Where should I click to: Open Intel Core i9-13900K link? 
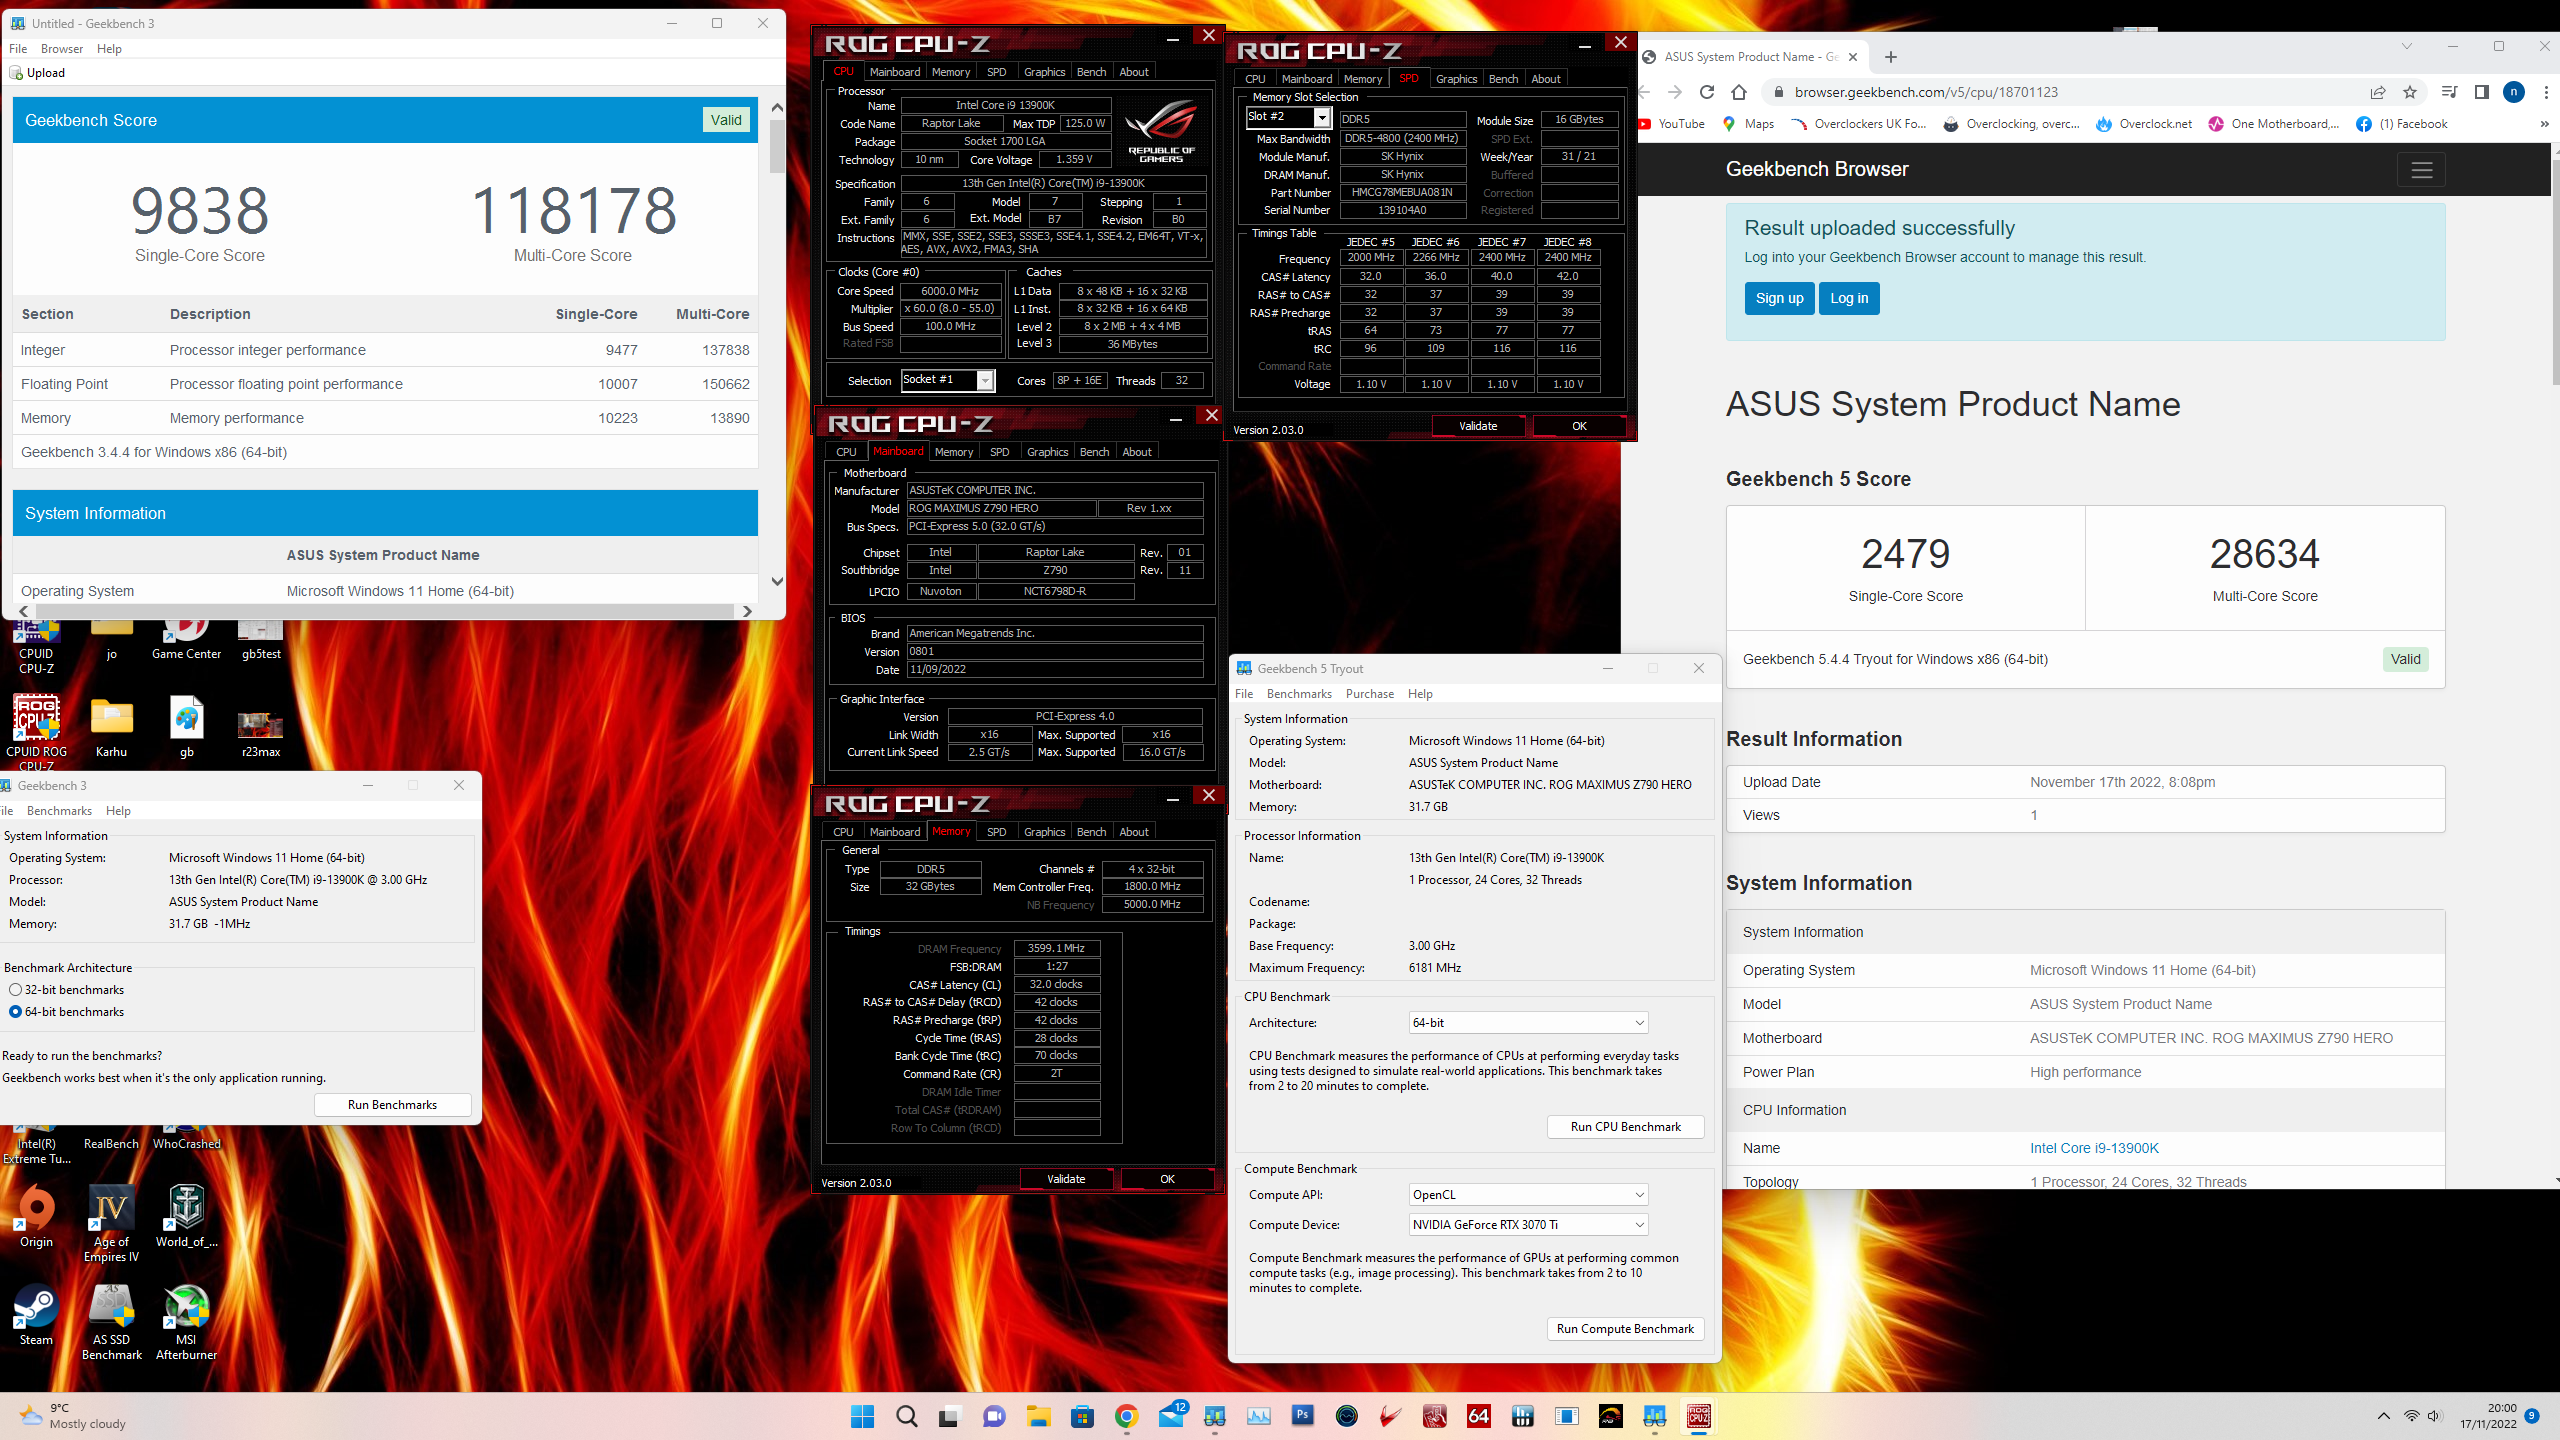tap(2094, 1148)
